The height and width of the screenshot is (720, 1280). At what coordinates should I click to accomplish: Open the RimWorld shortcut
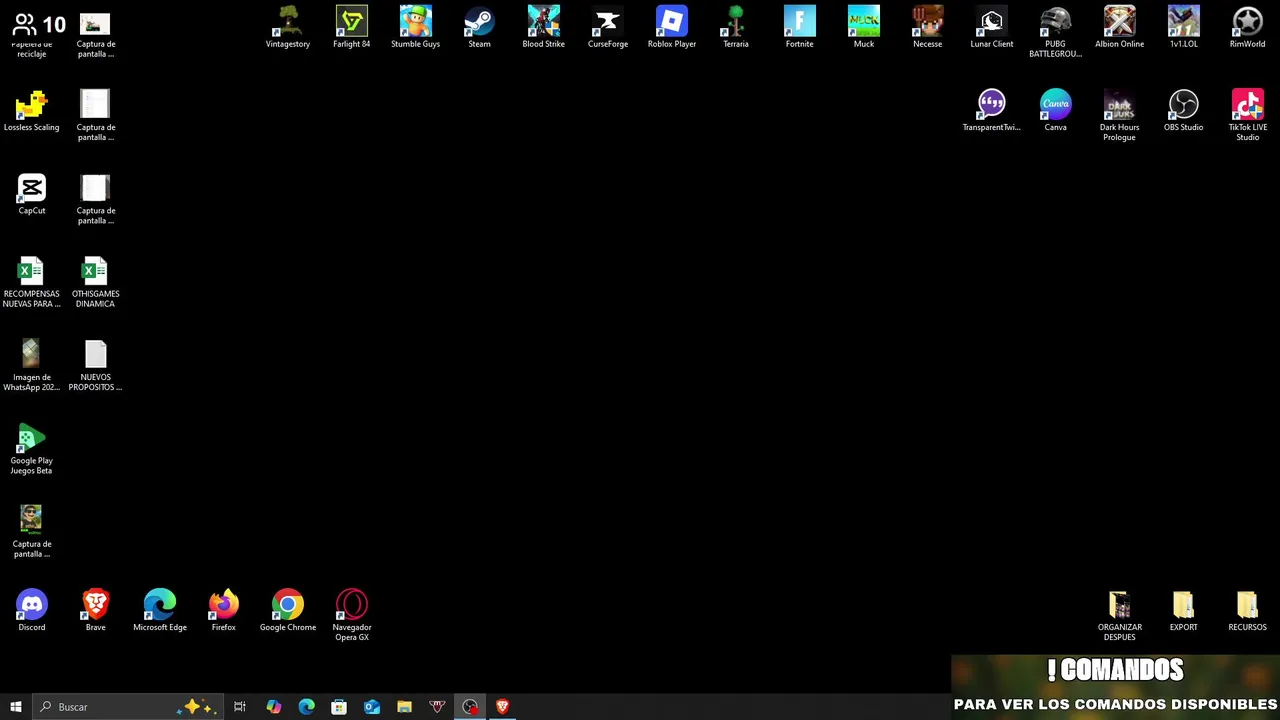point(1248,27)
